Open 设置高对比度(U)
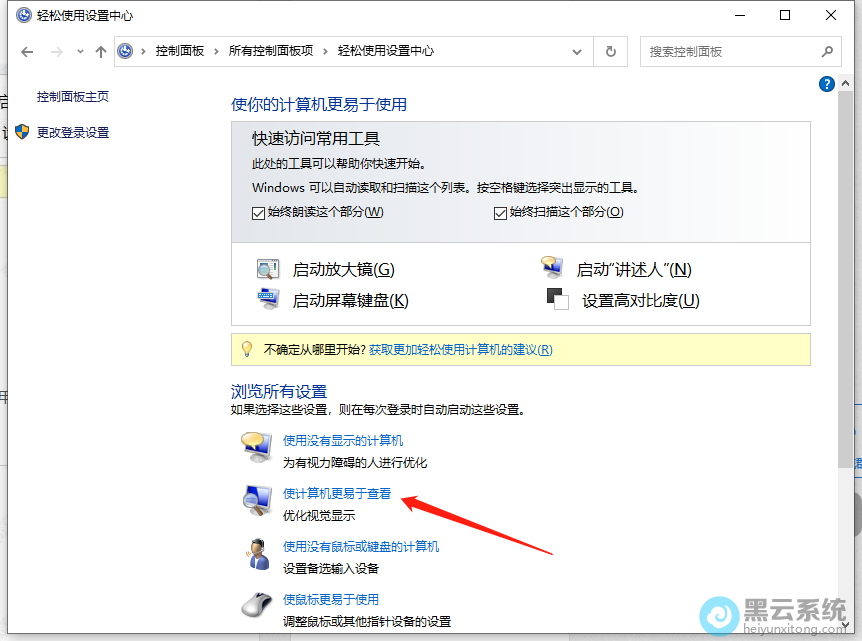The height and width of the screenshot is (641, 862). pos(641,301)
